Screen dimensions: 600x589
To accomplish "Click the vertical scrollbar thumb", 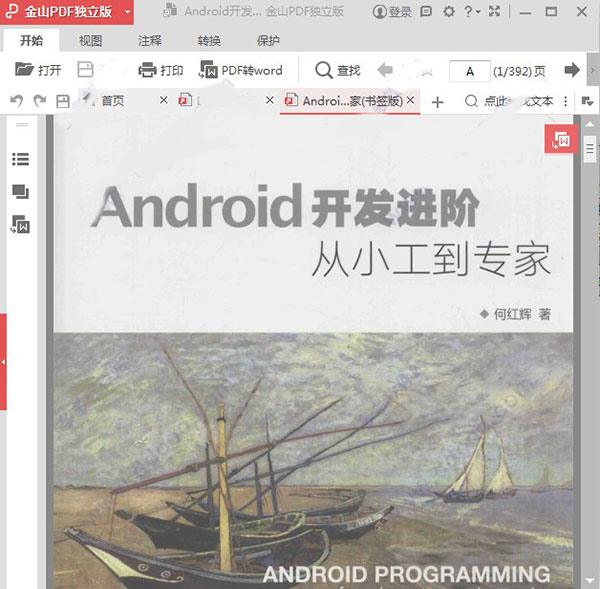I will pyautogui.click(x=589, y=150).
